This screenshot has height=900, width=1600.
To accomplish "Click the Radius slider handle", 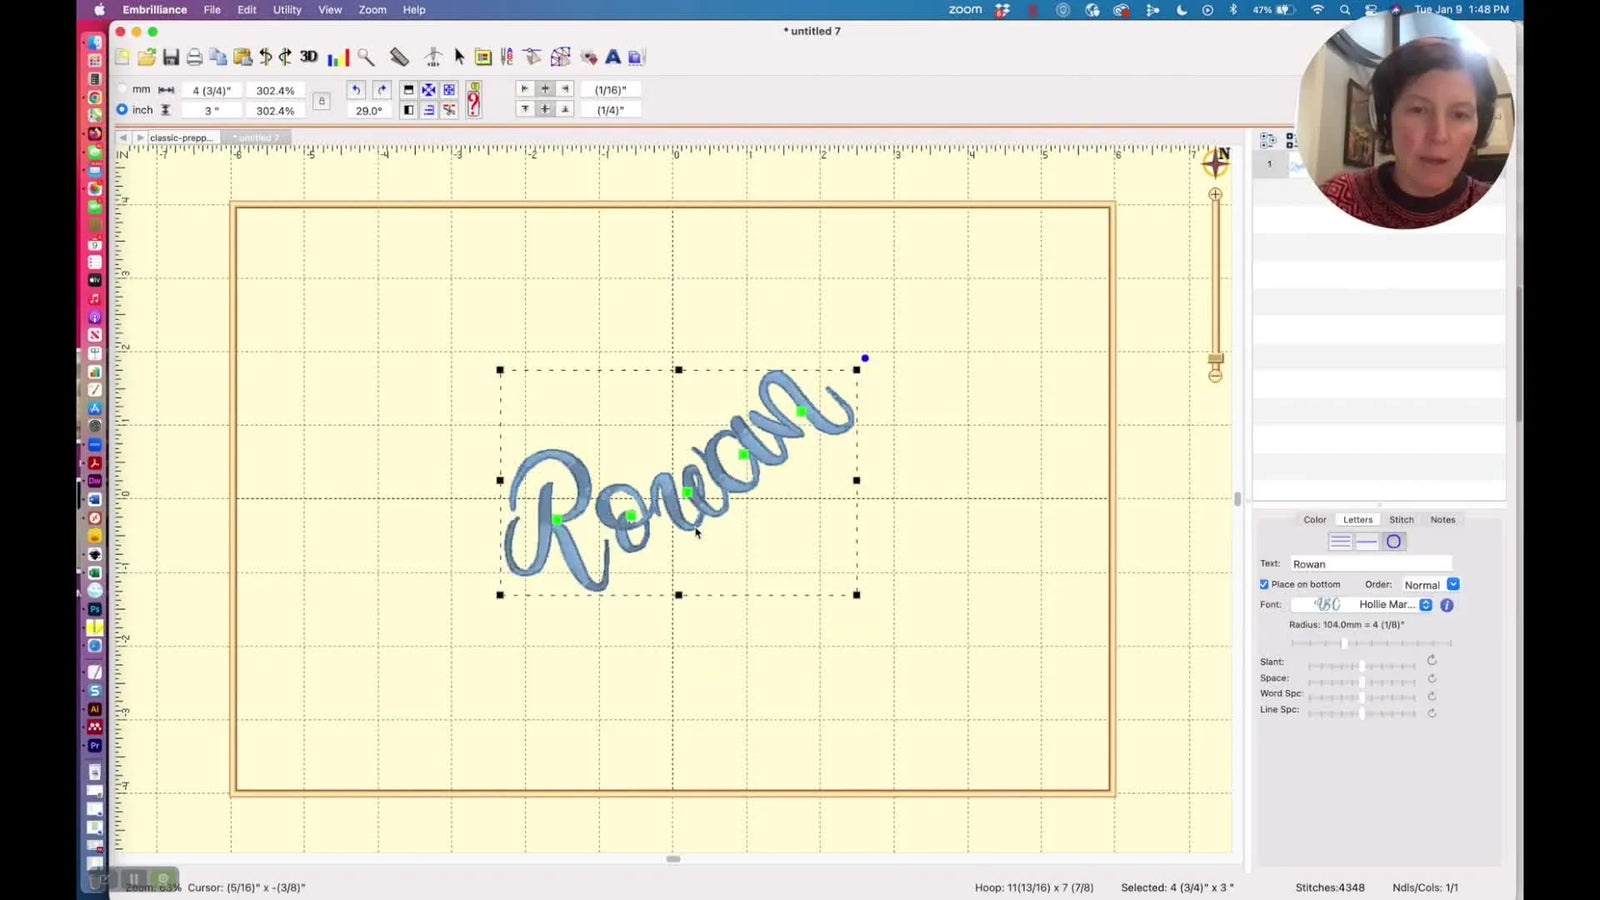I will (1344, 643).
